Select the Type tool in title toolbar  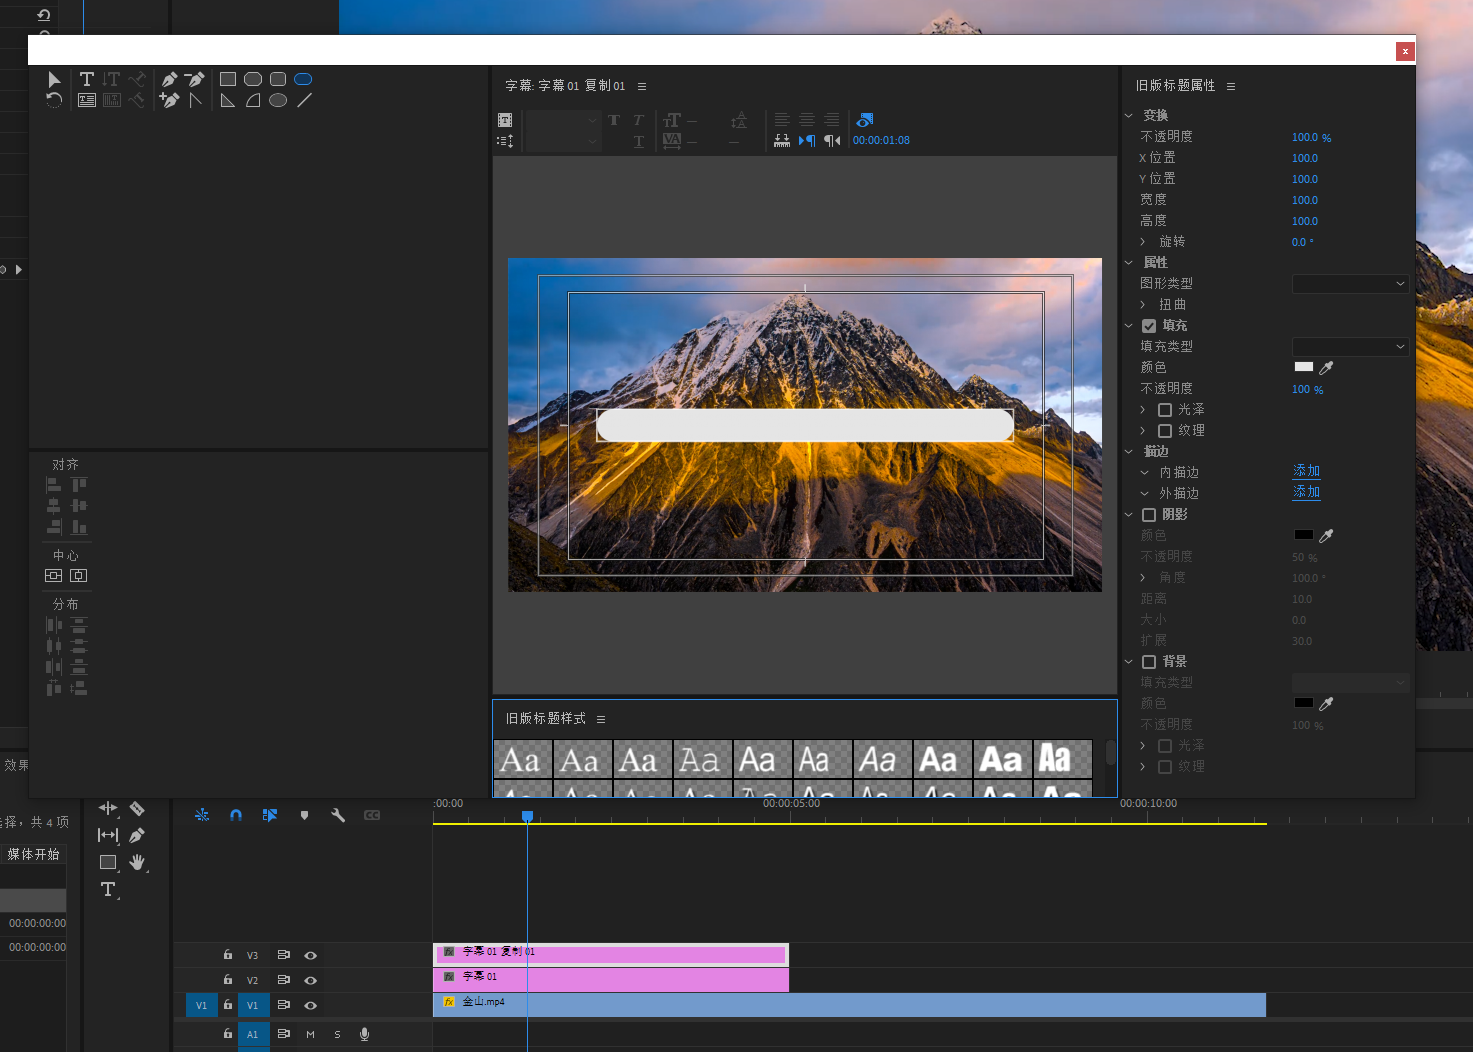coord(87,79)
